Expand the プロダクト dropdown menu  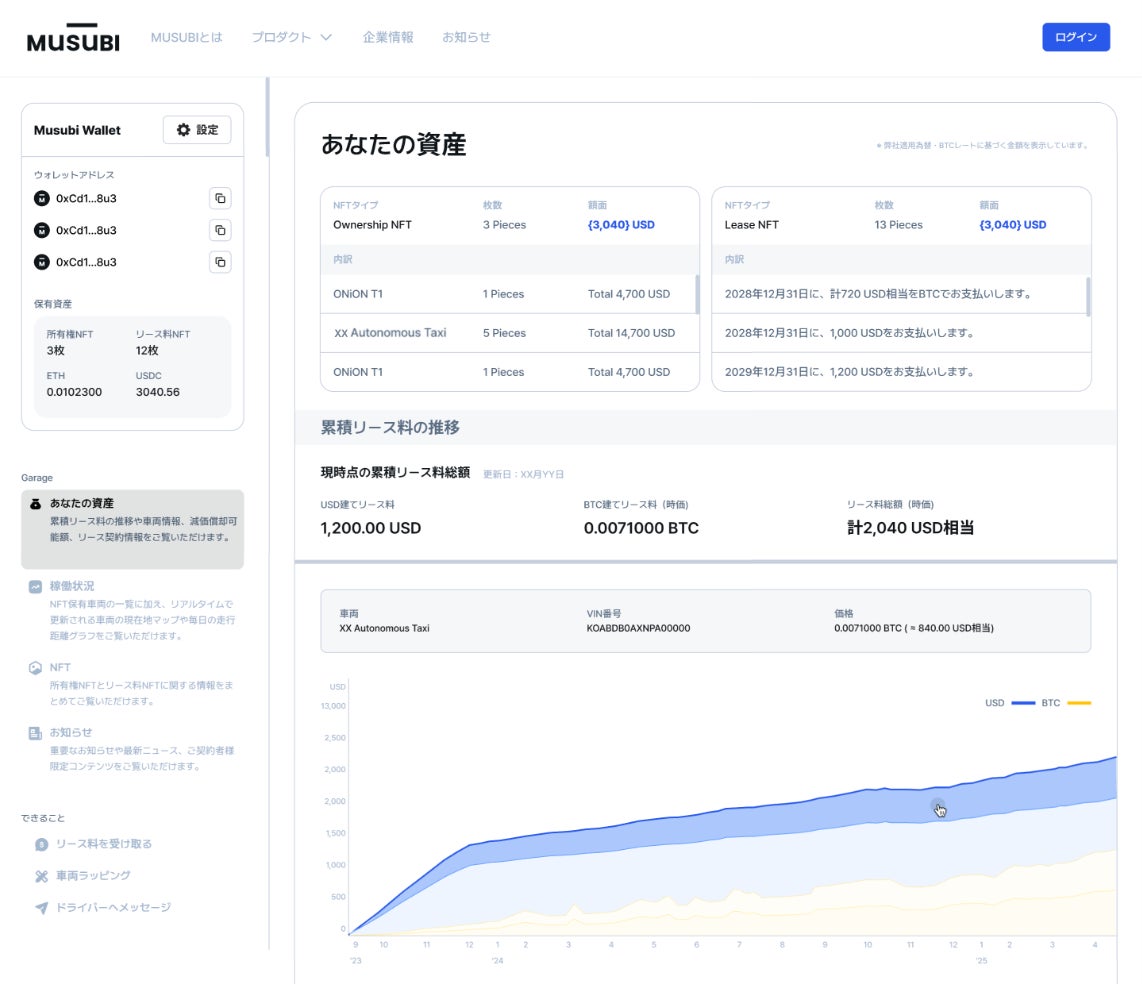pos(291,37)
